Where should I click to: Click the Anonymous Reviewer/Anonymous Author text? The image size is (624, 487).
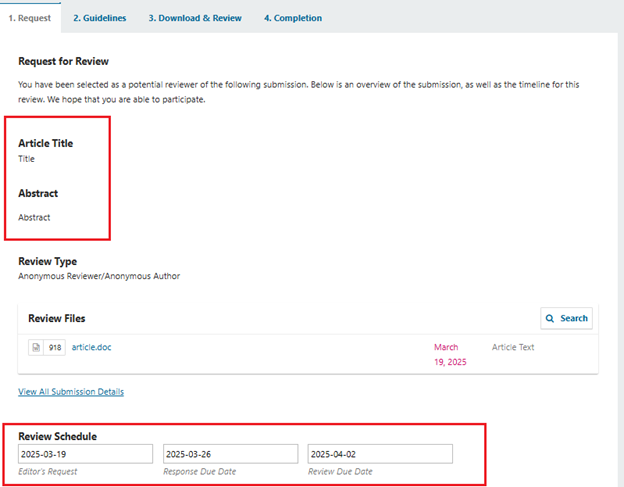99,276
